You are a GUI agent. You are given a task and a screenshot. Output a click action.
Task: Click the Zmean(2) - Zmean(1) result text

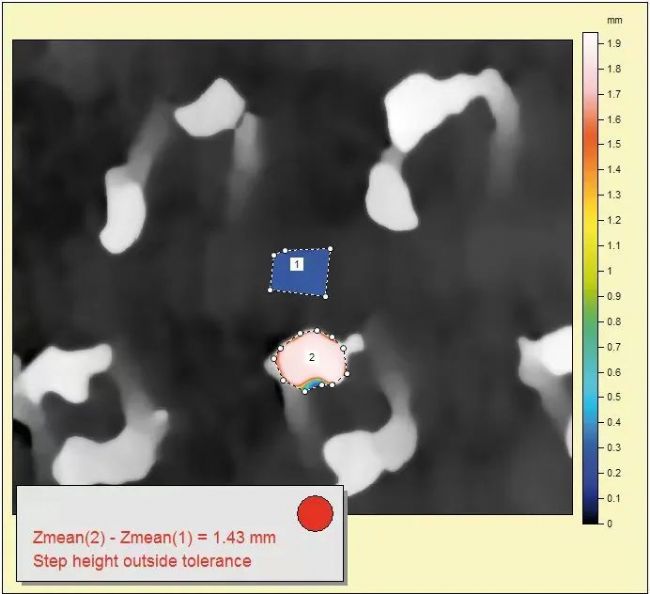154,538
